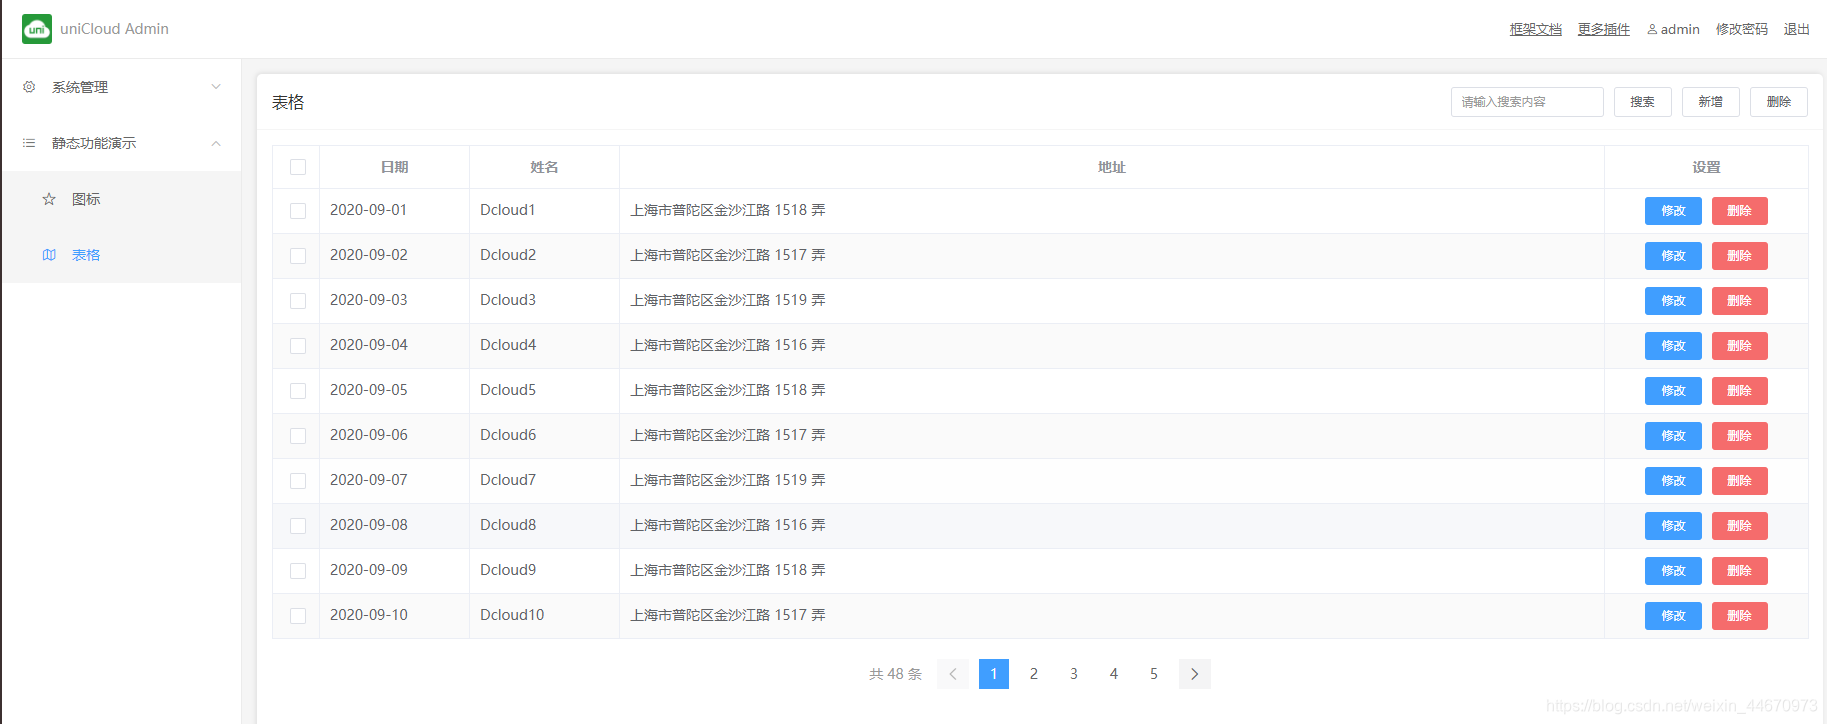Check the box for row 2020-09-05

[298, 391]
